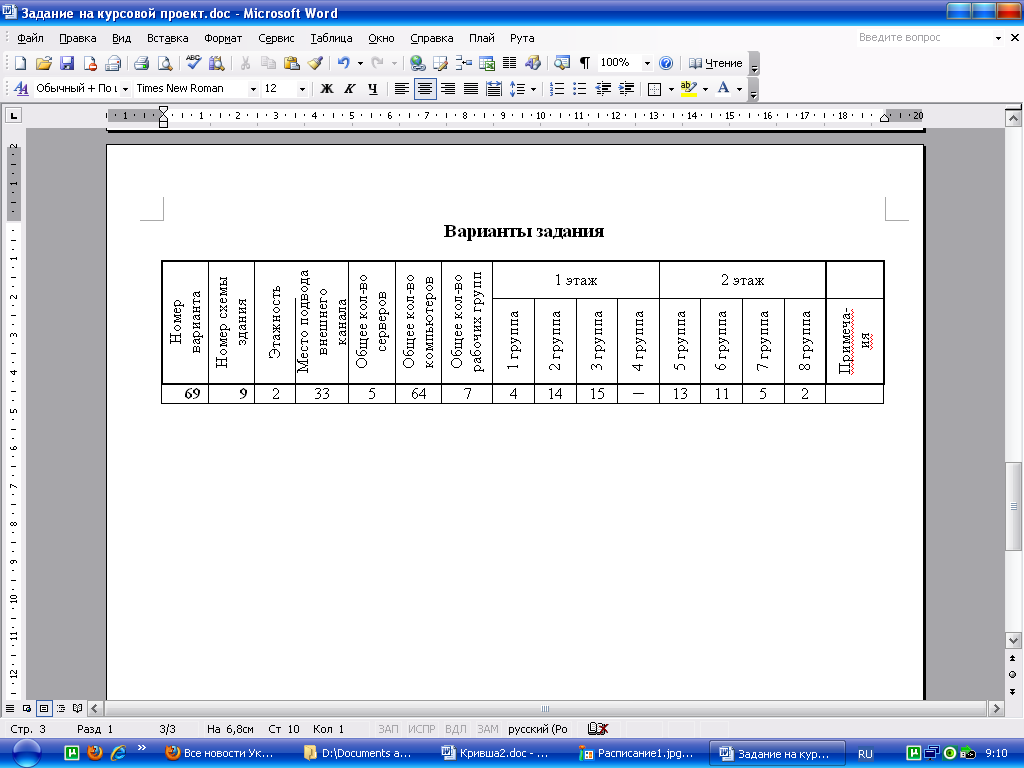The height and width of the screenshot is (768, 1024).
Task: Justify the paragraph text
Action: (x=471, y=89)
